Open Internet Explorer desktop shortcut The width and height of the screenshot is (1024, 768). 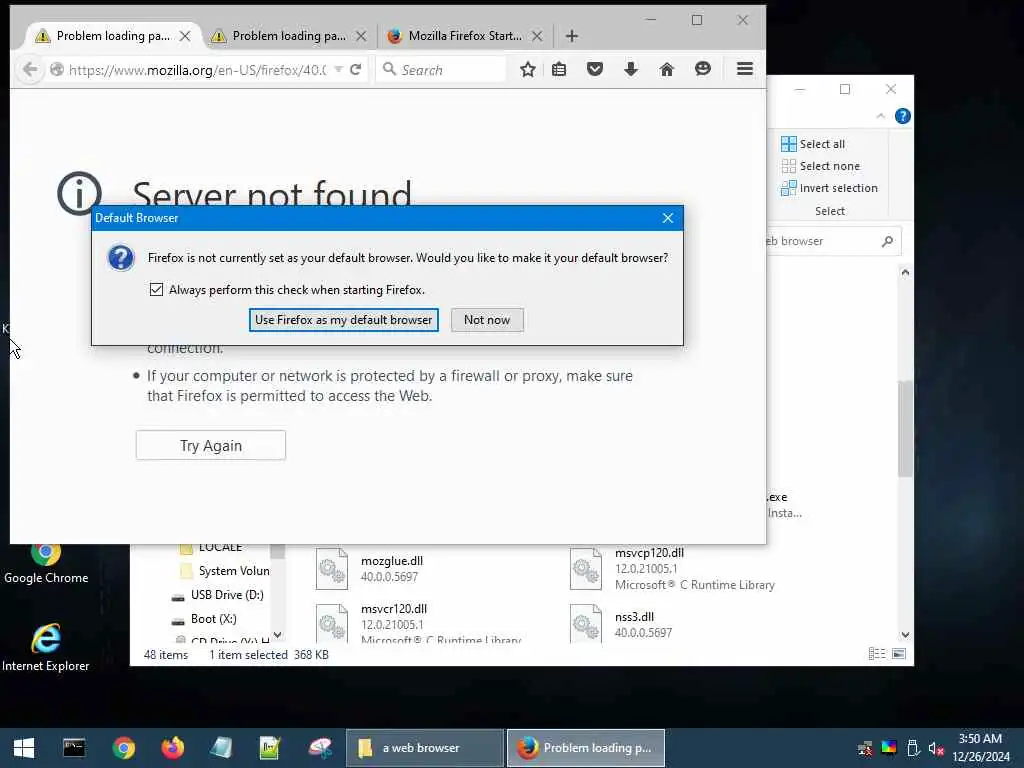[46, 647]
